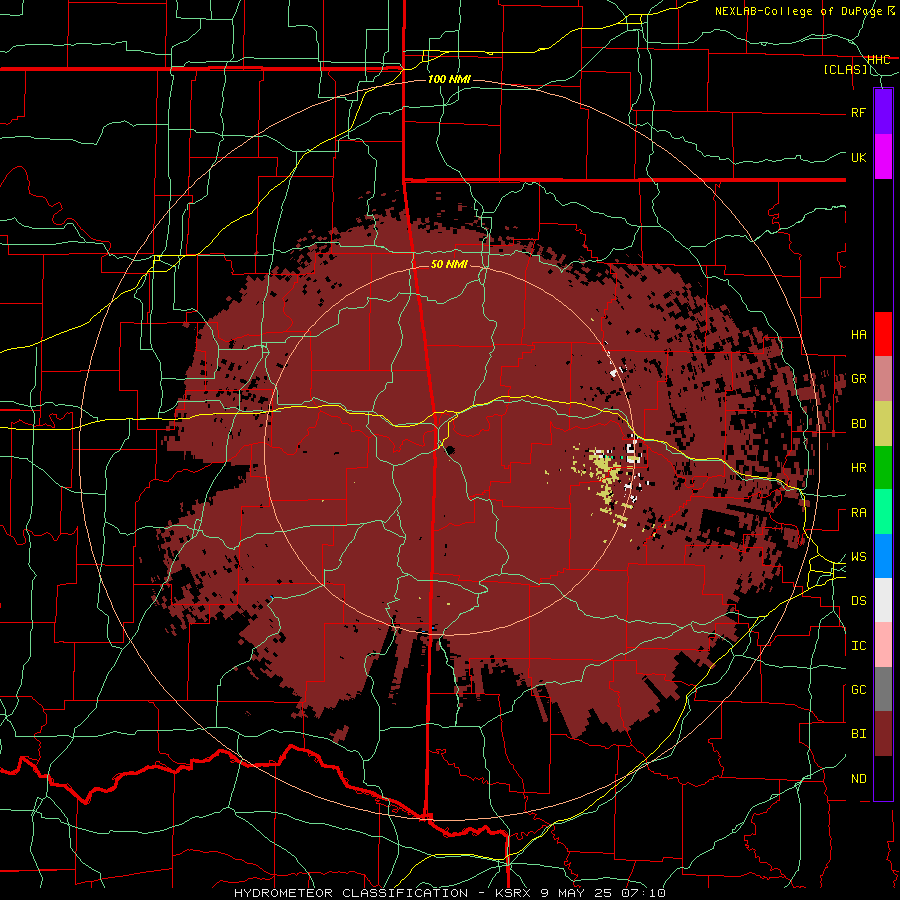Click the Hydrometeor Classification KSRX title caption
The height and width of the screenshot is (900, 900).
coord(449,893)
